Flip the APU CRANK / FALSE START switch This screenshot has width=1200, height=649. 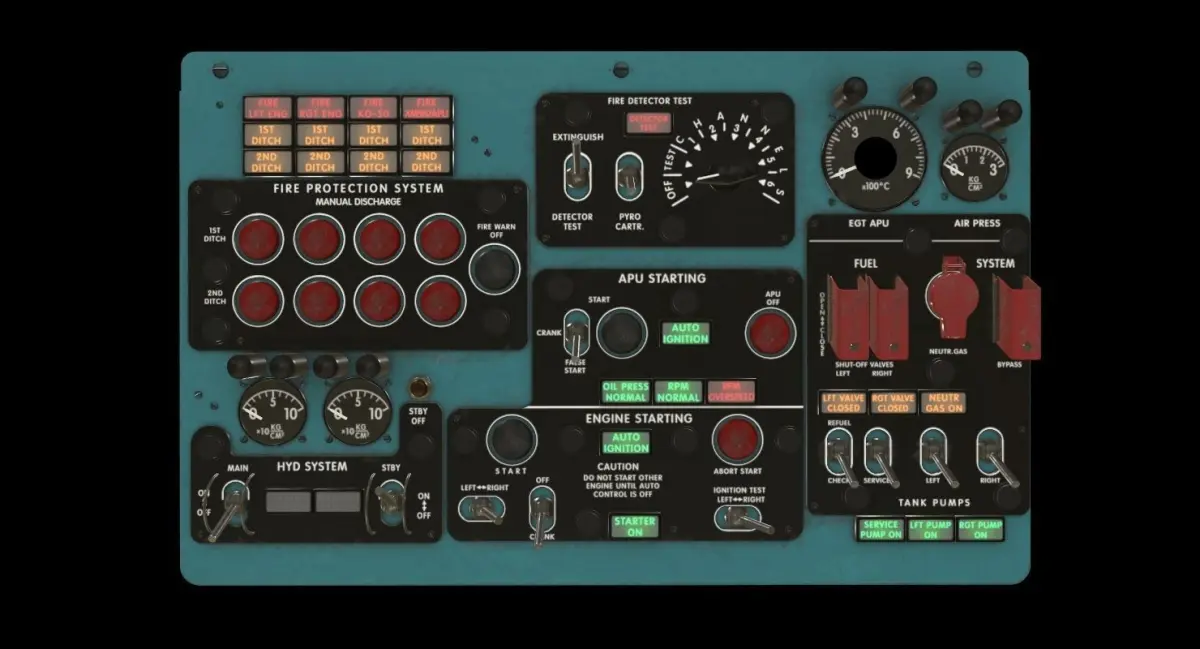[575, 335]
